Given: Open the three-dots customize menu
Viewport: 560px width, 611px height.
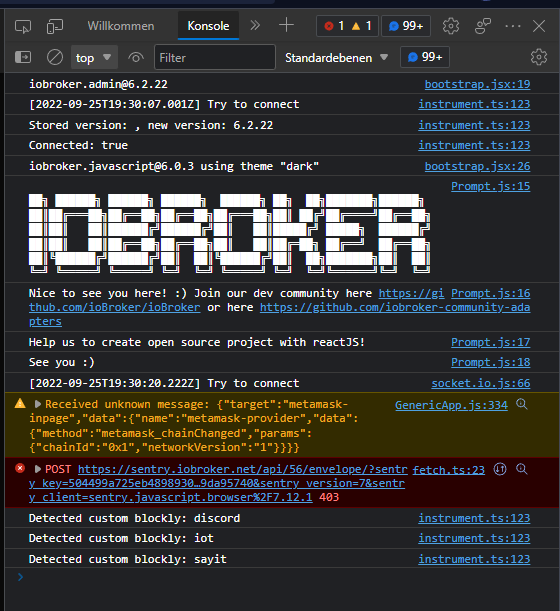Looking at the screenshot, I should [x=512, y=26].
